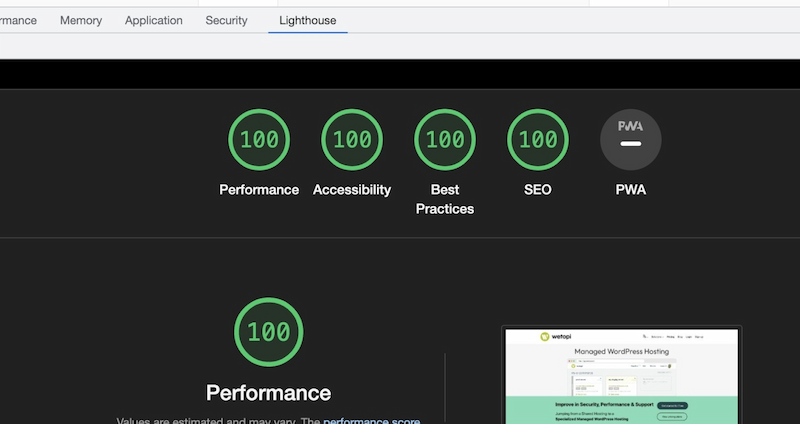Select the Best Practices score circle

click(x=445, y=140)
